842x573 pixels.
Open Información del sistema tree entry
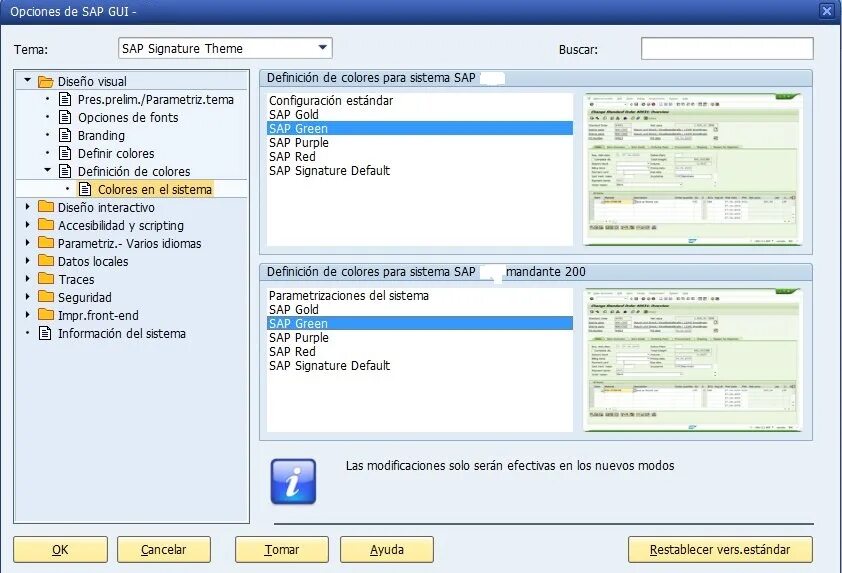coord(122,333)
